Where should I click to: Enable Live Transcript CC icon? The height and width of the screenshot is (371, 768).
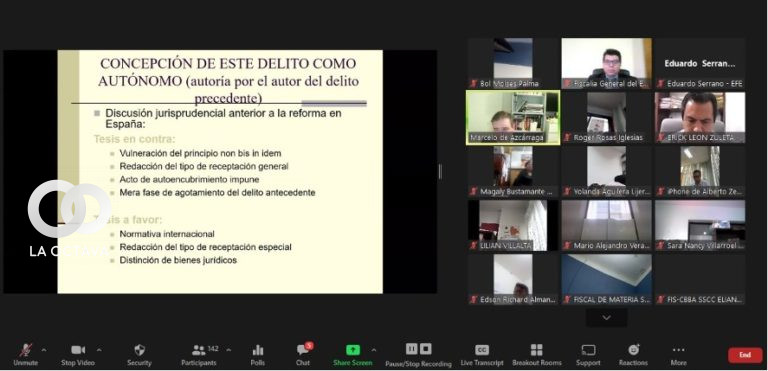tap(482, 350)
